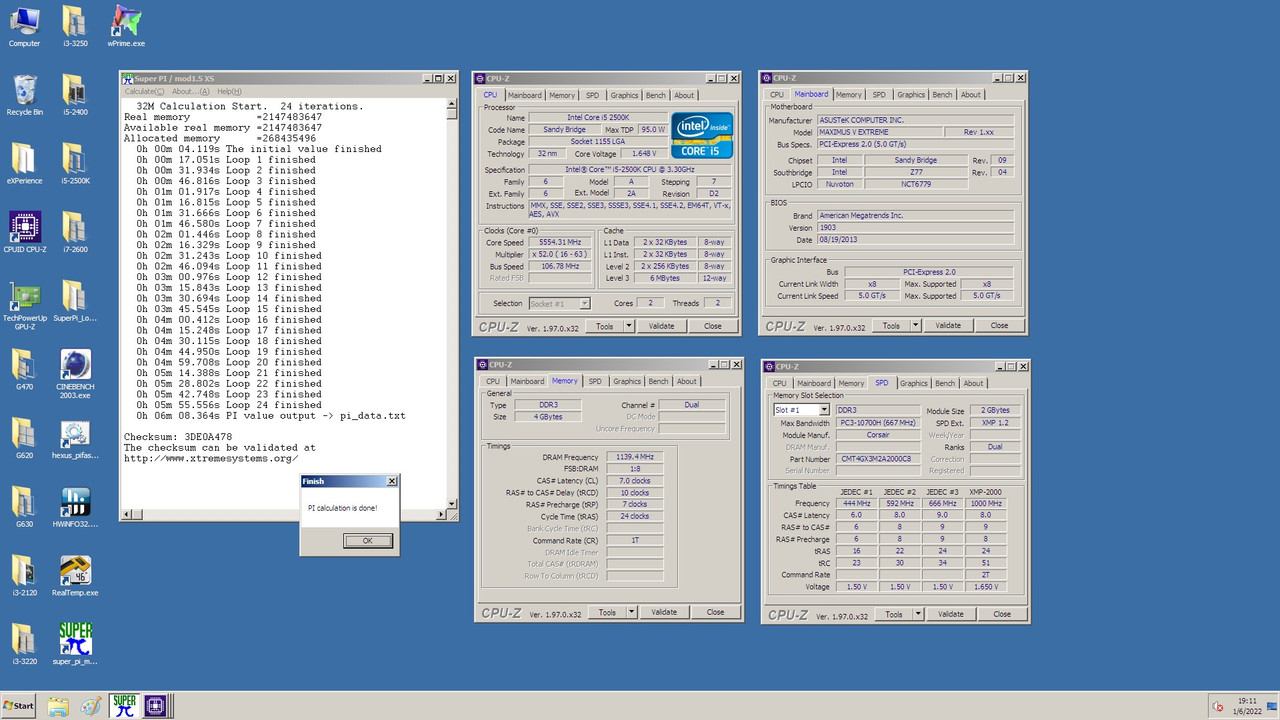Open the i5-2500K folder icon
The height and width of the screenshot is (720, 1280).
75,164
